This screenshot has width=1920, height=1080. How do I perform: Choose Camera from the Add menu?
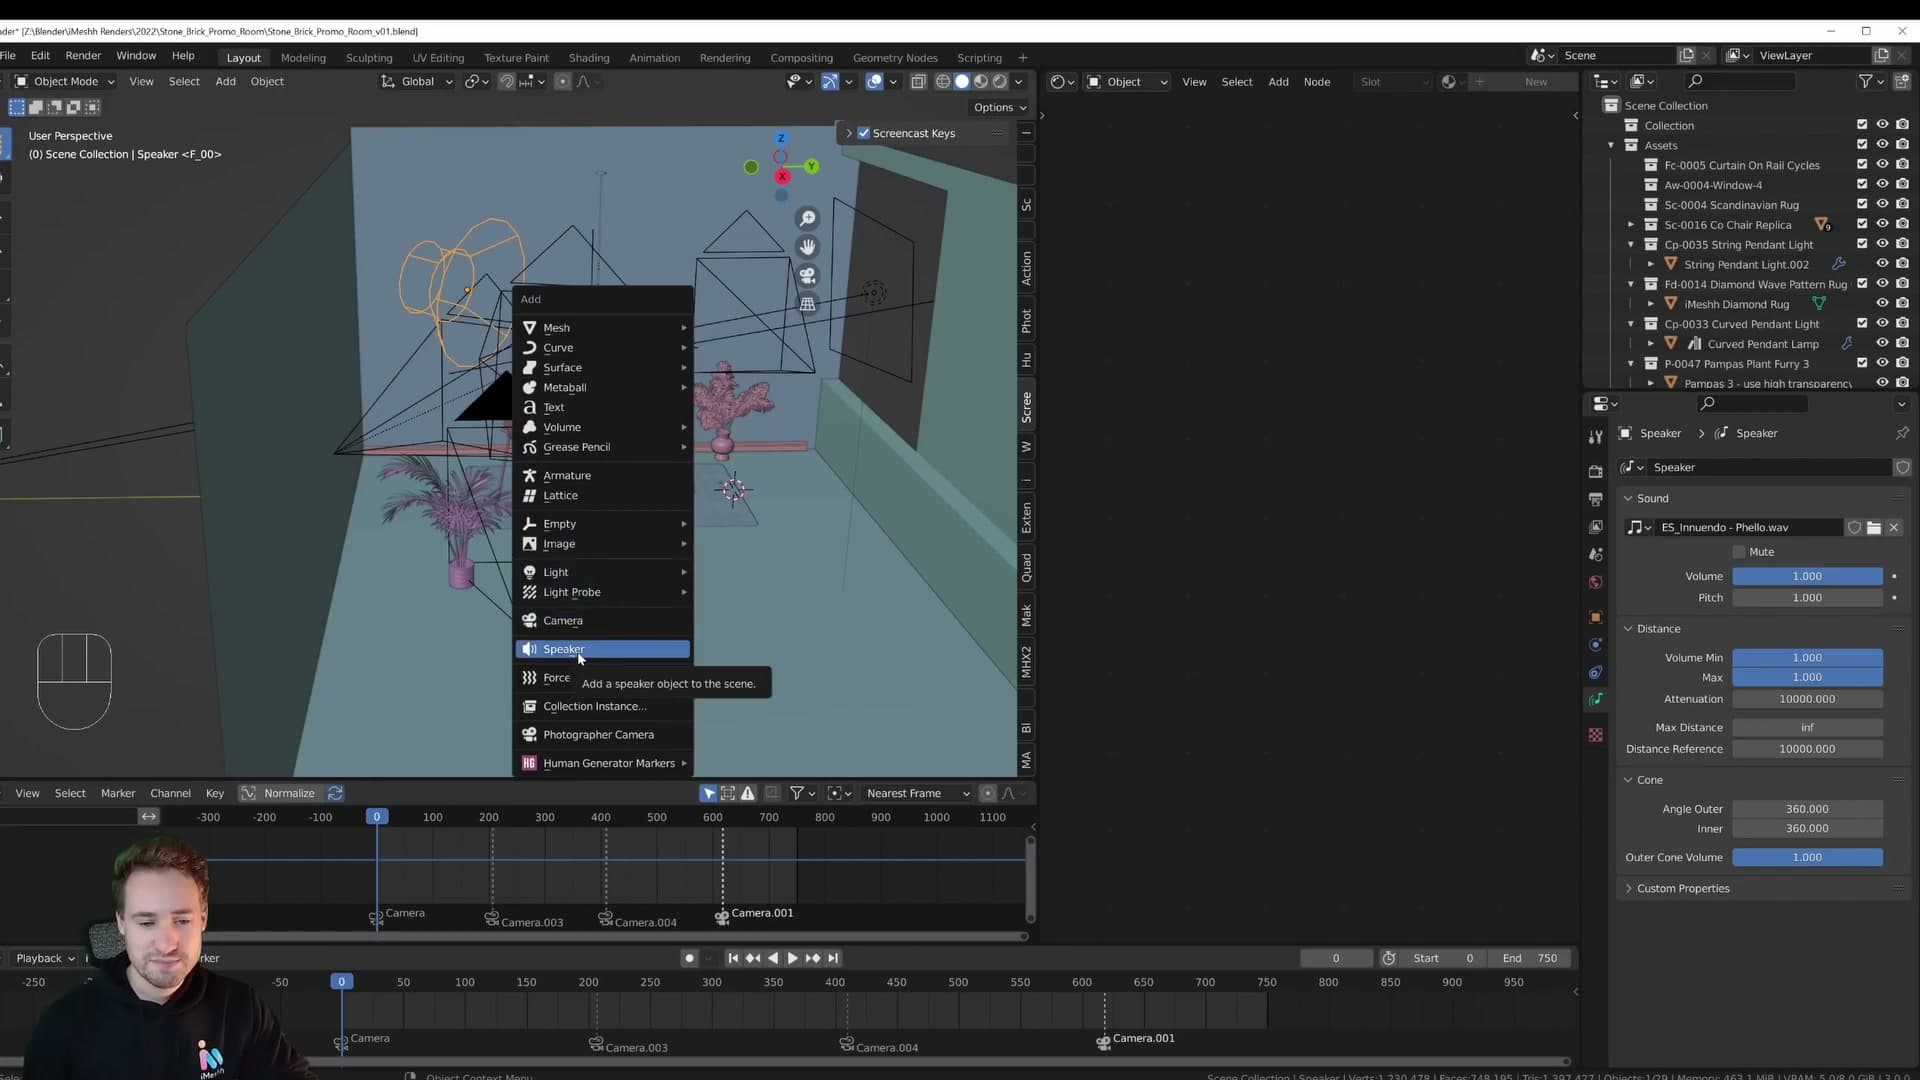[603, 621]
